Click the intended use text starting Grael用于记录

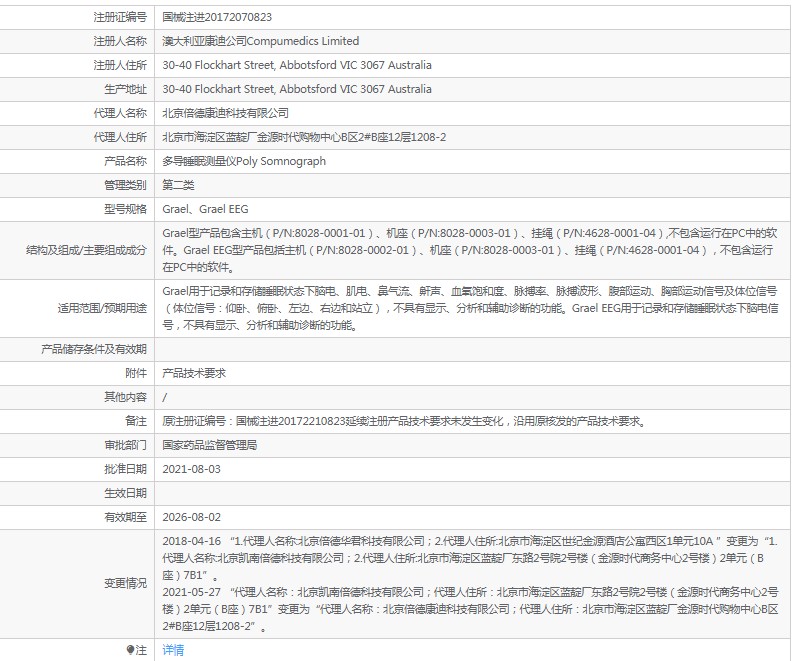click(469, 308)
